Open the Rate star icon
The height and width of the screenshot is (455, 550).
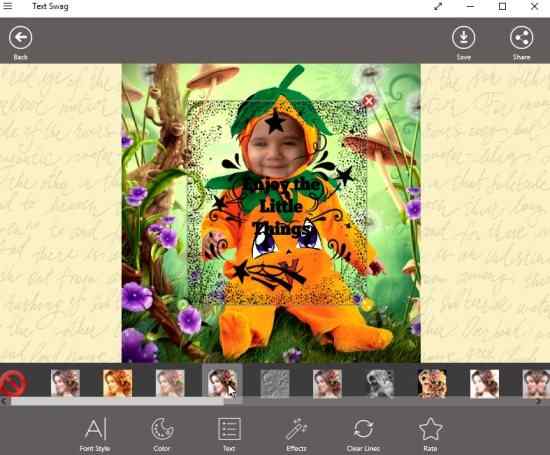tap(430, 429)
